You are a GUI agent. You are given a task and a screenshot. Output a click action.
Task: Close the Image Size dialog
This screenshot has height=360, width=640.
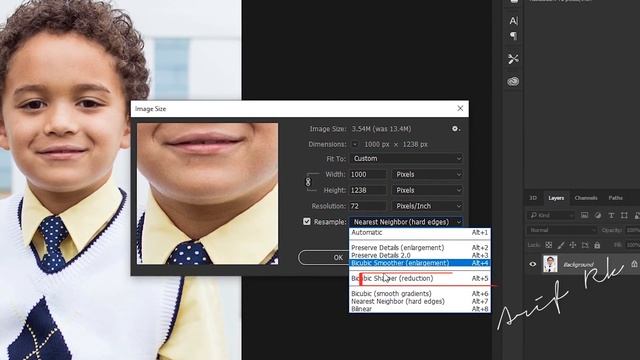(x=460, y=109)
